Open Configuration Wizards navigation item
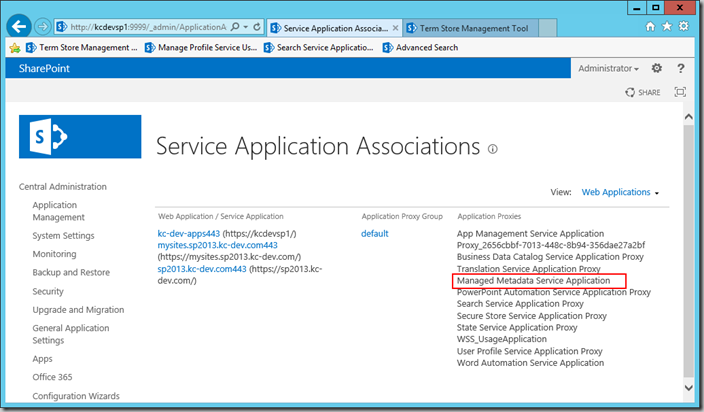Image resolution: width=704 pixels, height=412 pixels. [76, 396]
